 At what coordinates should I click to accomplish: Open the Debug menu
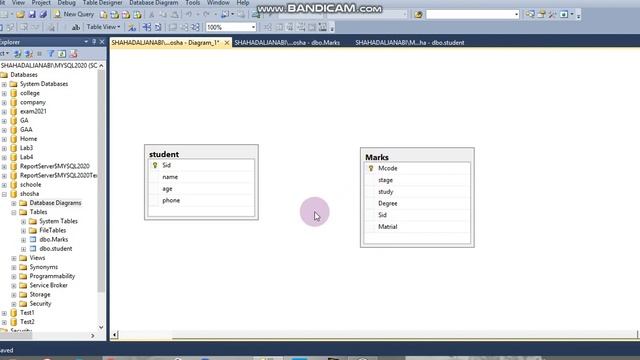pos(67,3)
